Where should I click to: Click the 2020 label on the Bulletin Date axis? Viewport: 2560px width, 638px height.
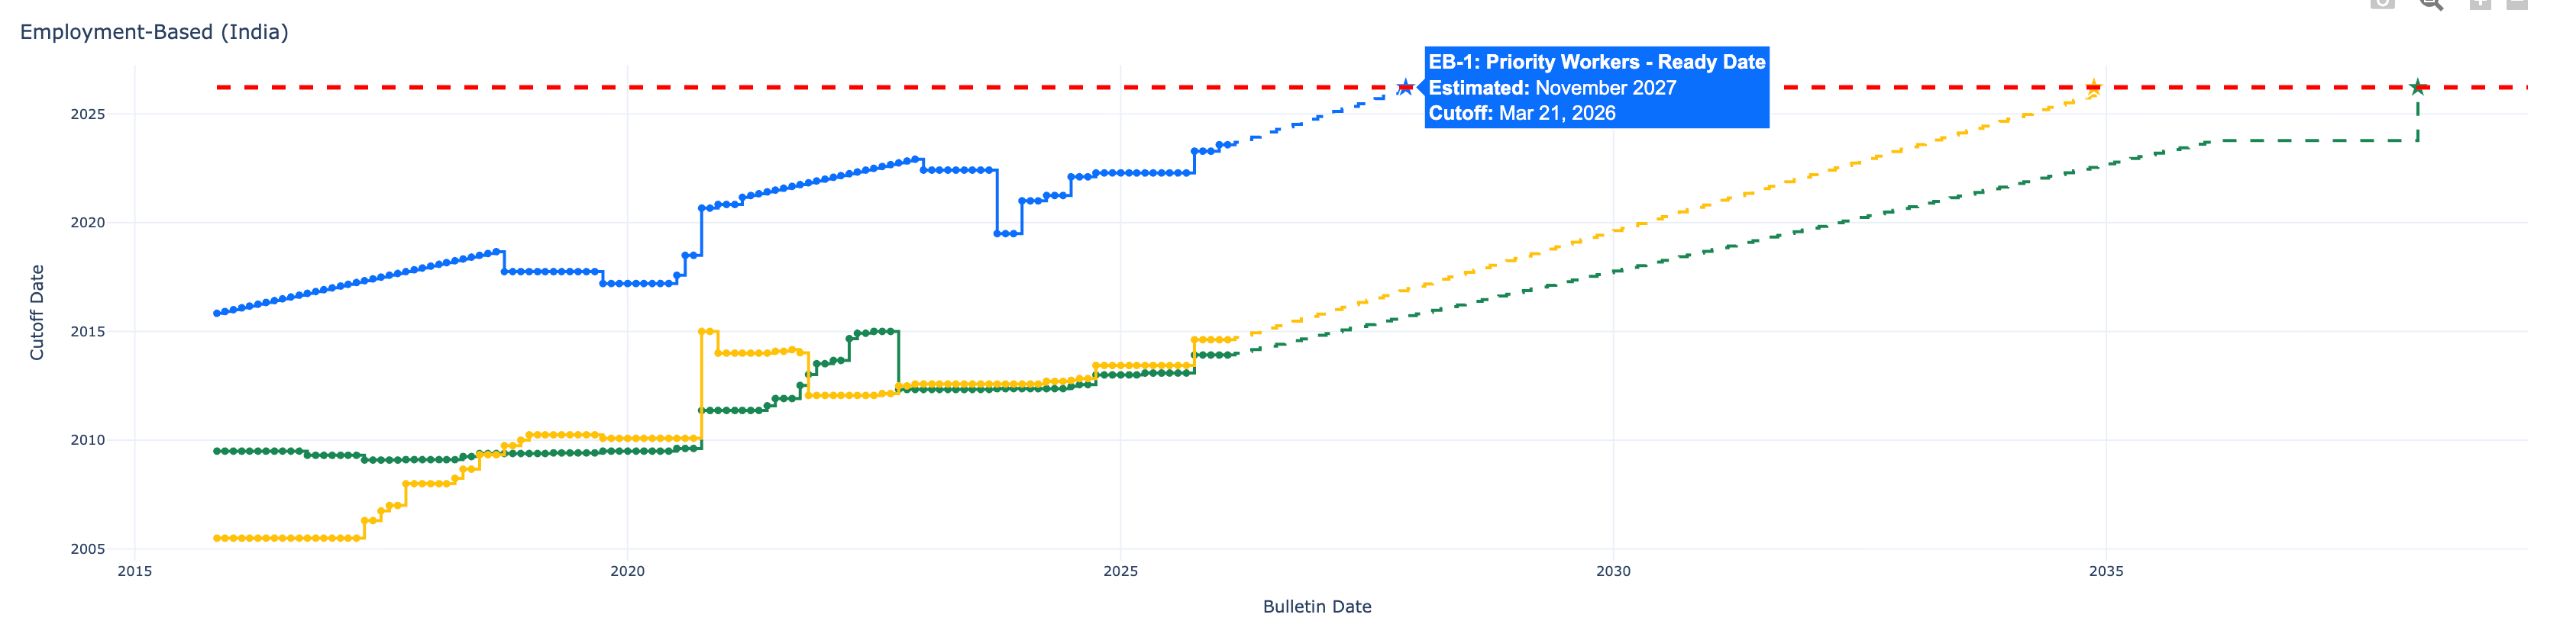628,571
